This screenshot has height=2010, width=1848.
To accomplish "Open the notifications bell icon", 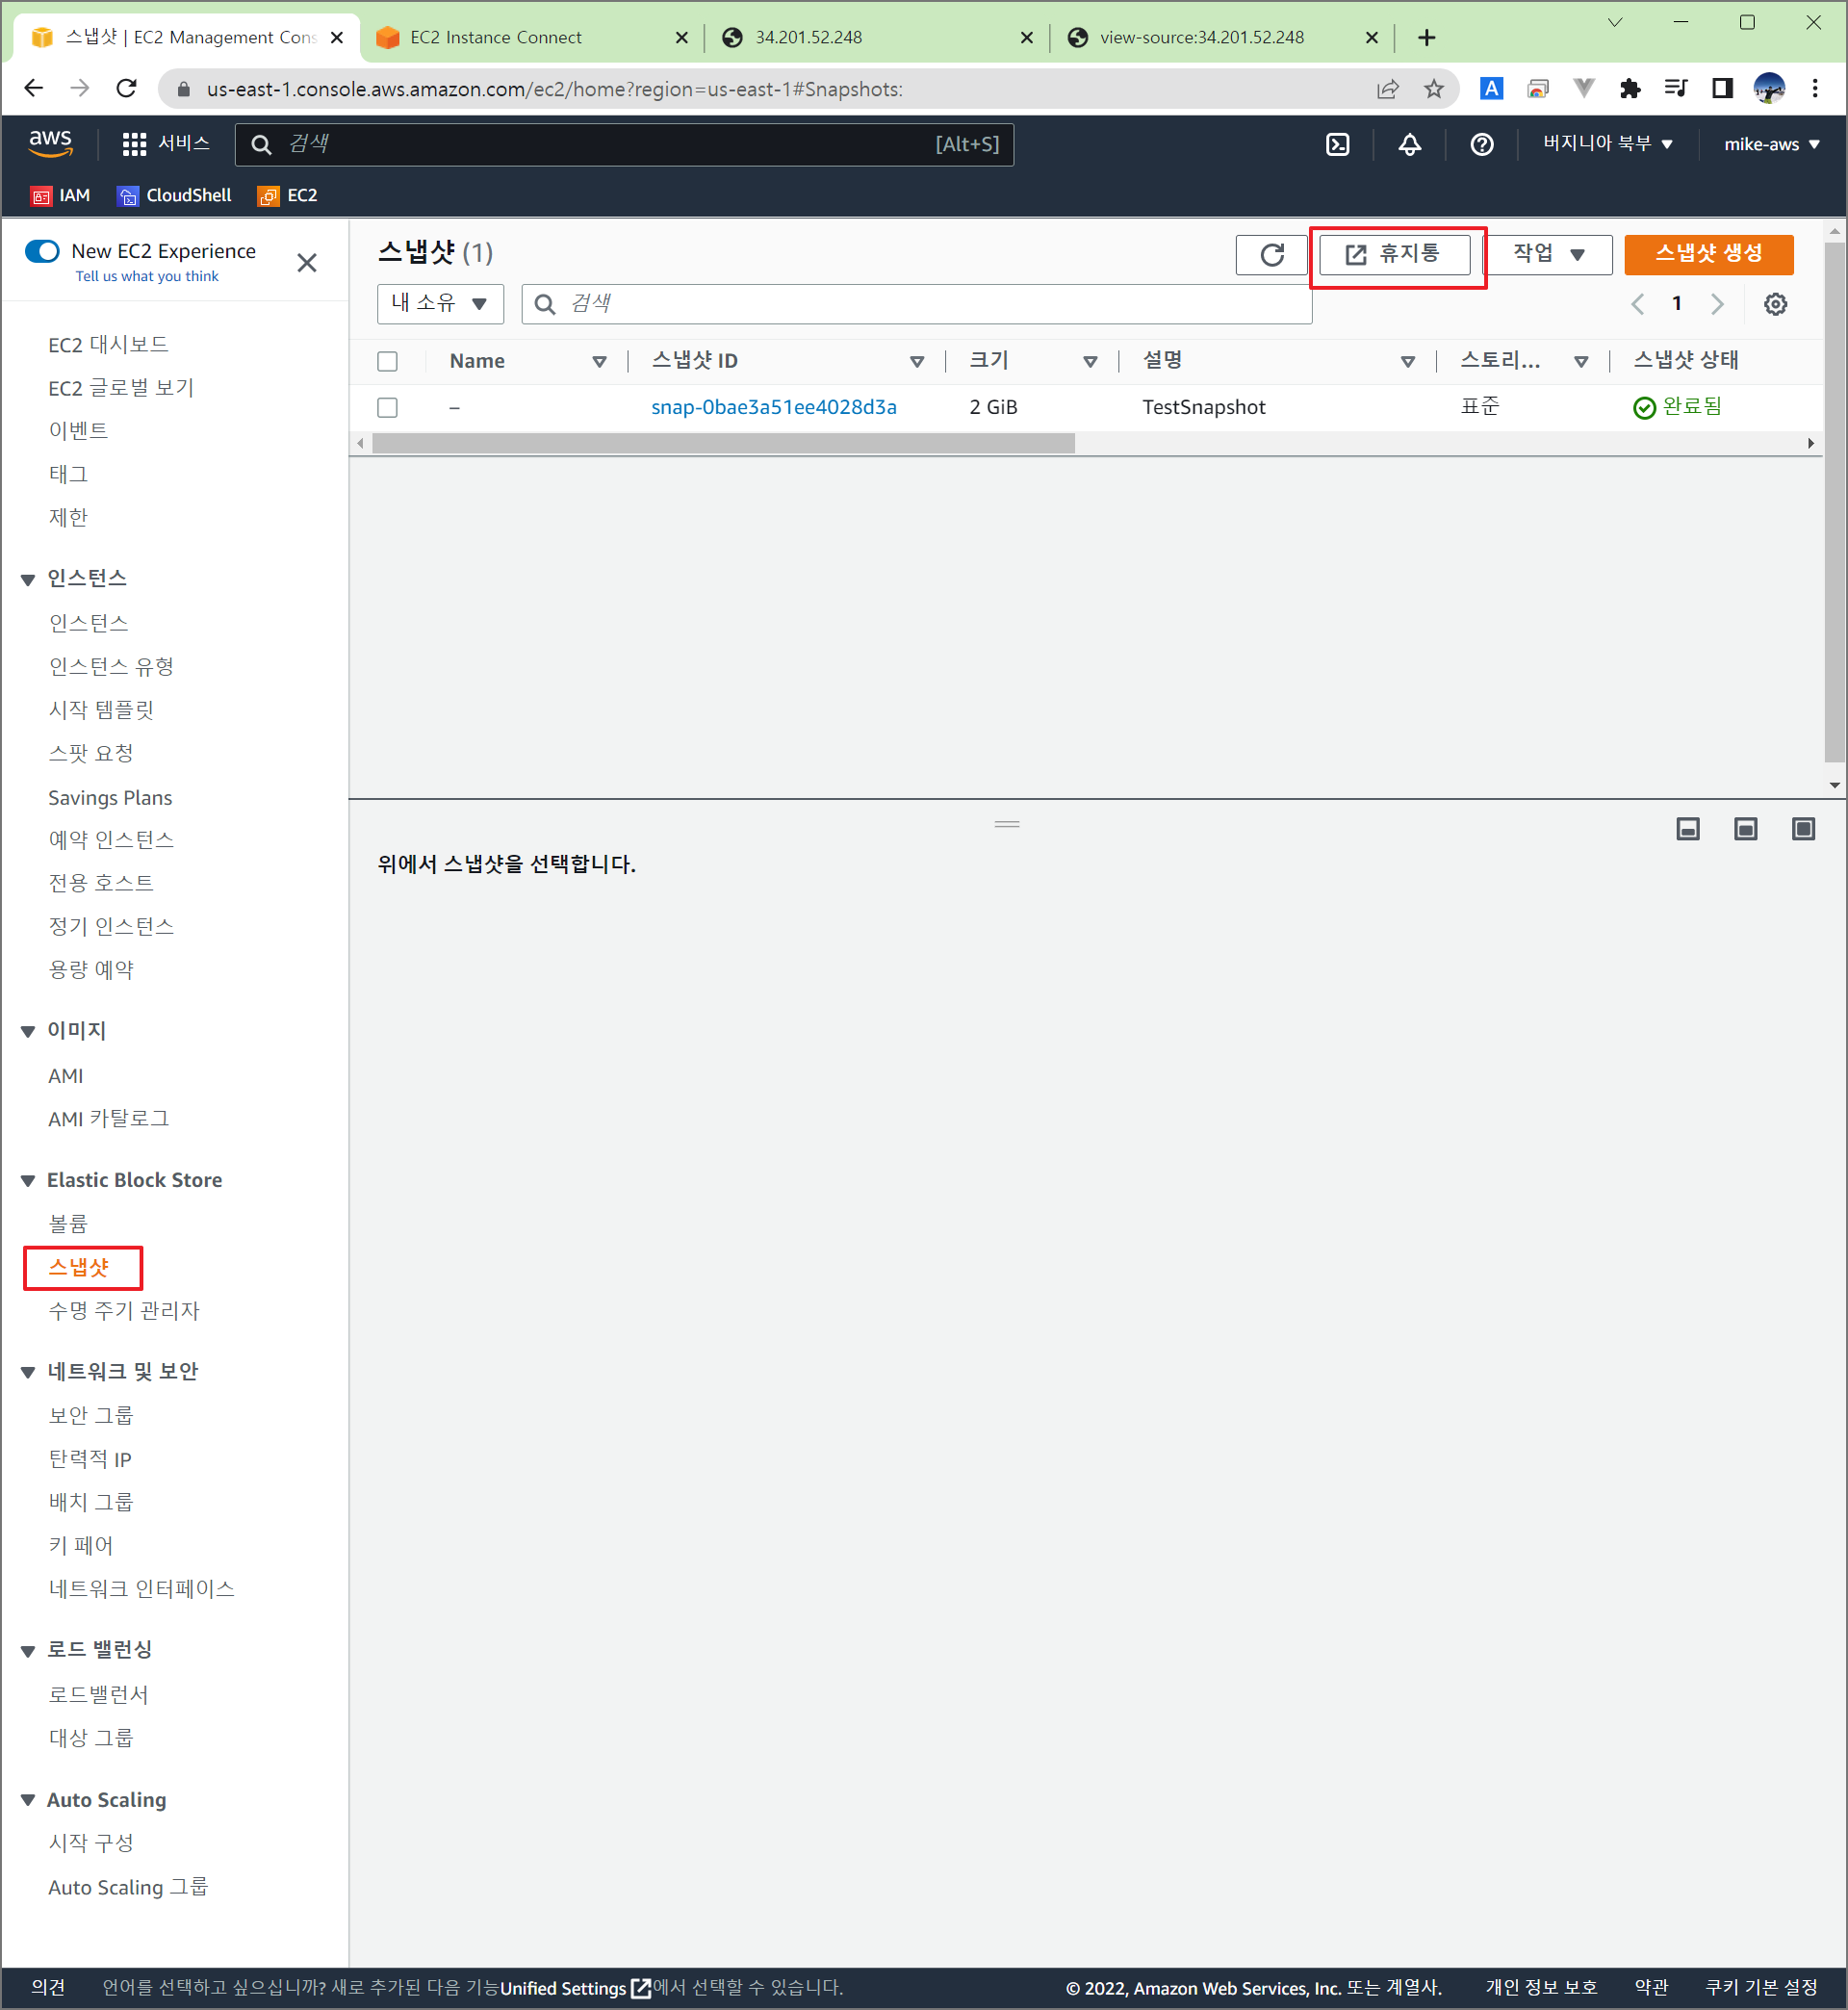I will tap(1409, 144).
